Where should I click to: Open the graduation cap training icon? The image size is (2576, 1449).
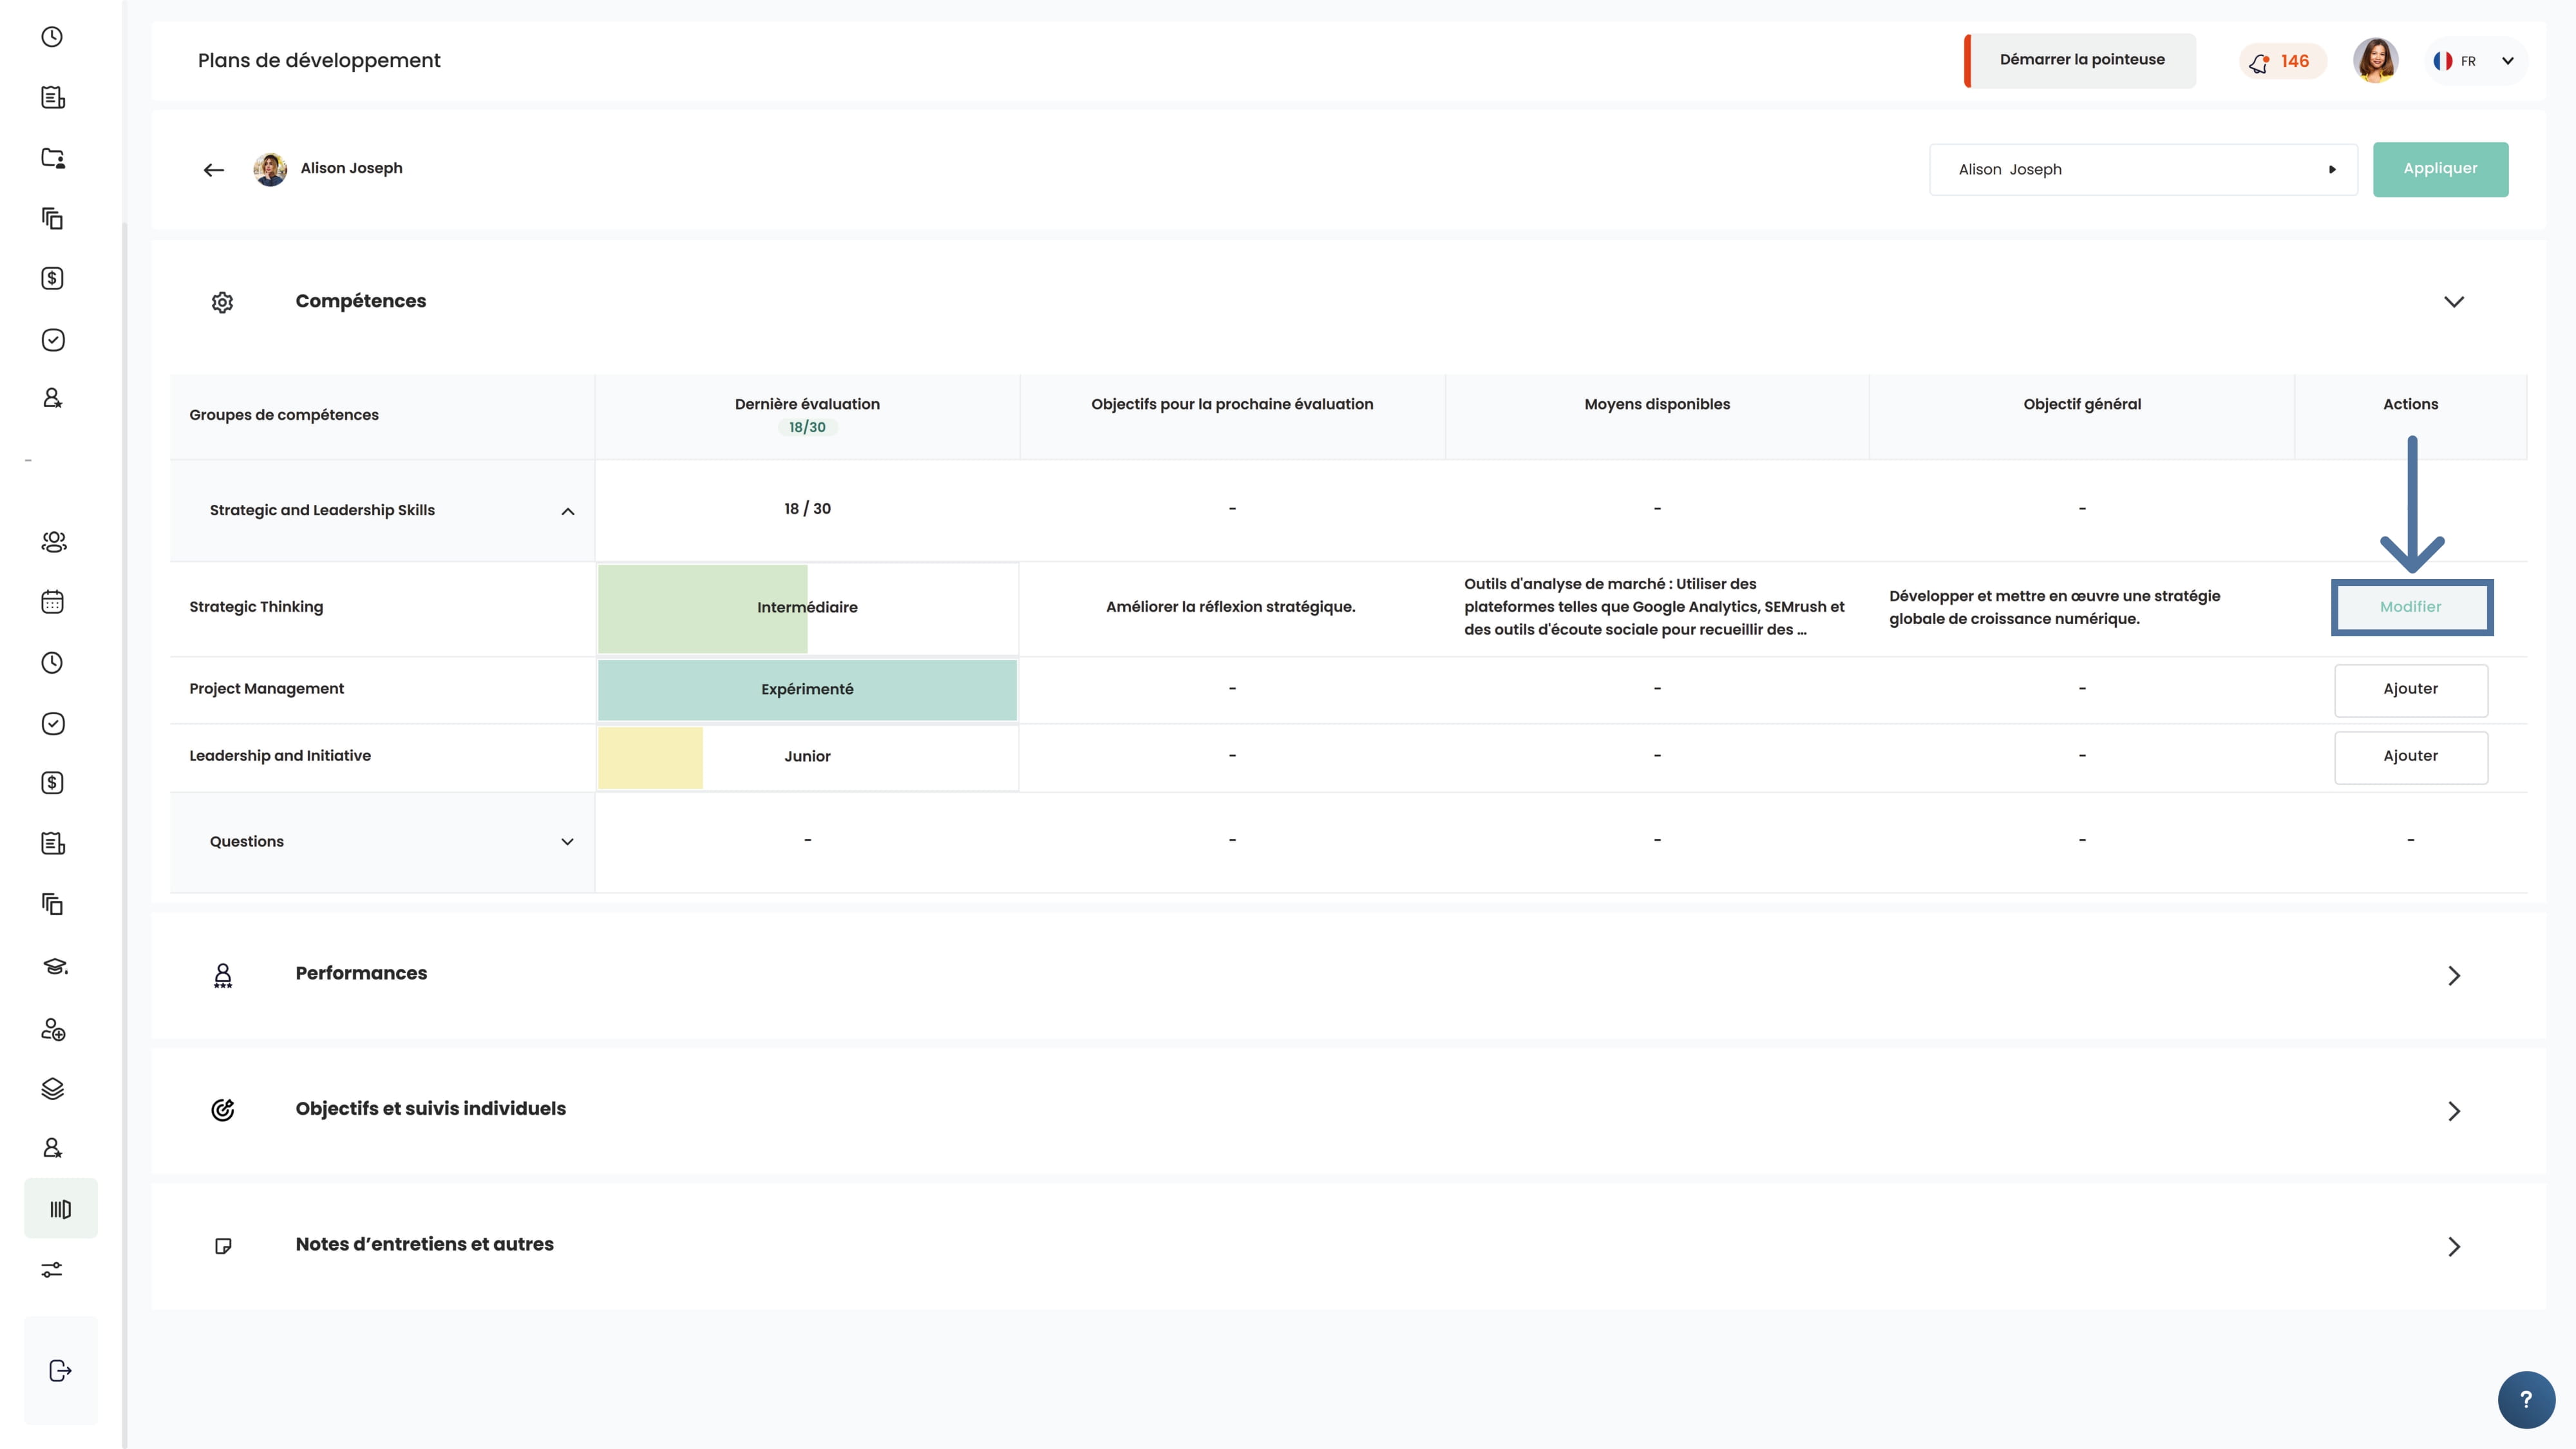pyautogui.click(x=54, y=966)
